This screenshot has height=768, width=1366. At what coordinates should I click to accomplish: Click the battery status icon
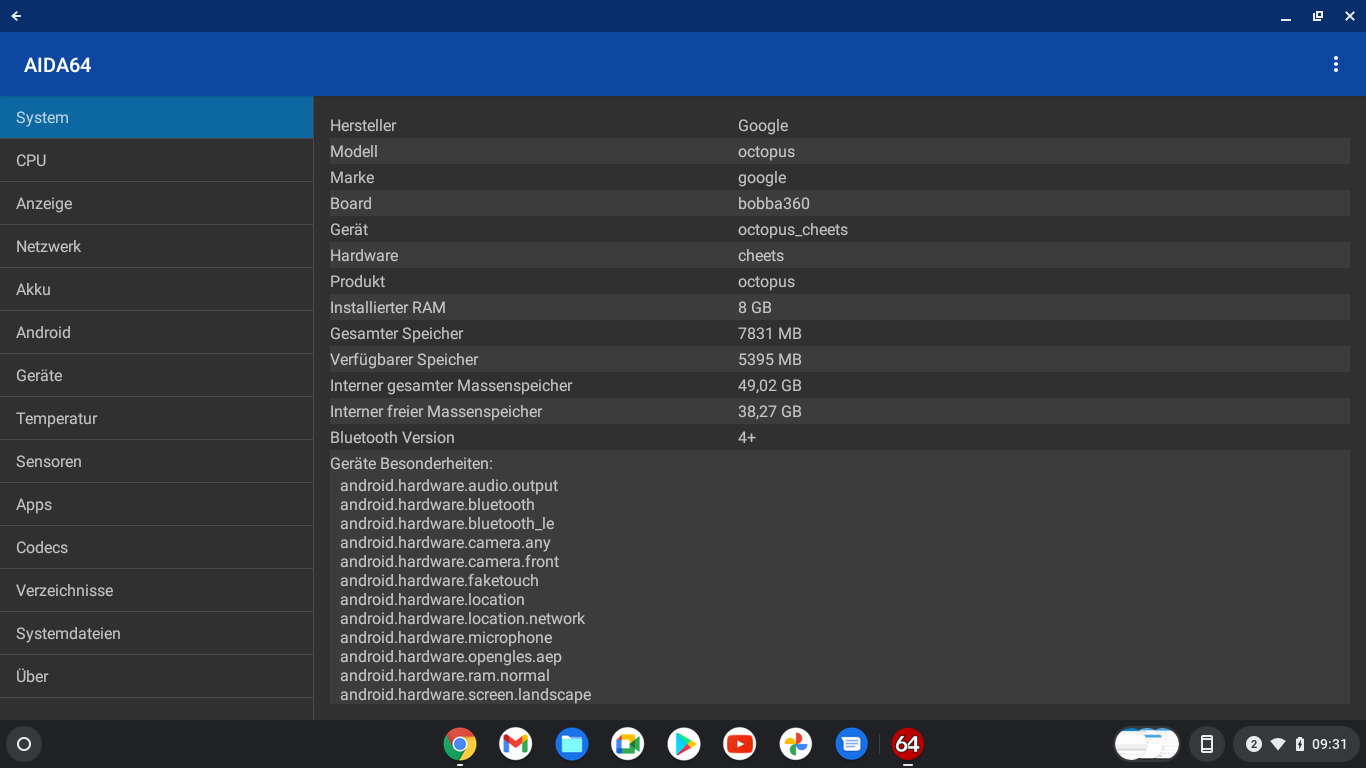click(x=1300, y=744)
